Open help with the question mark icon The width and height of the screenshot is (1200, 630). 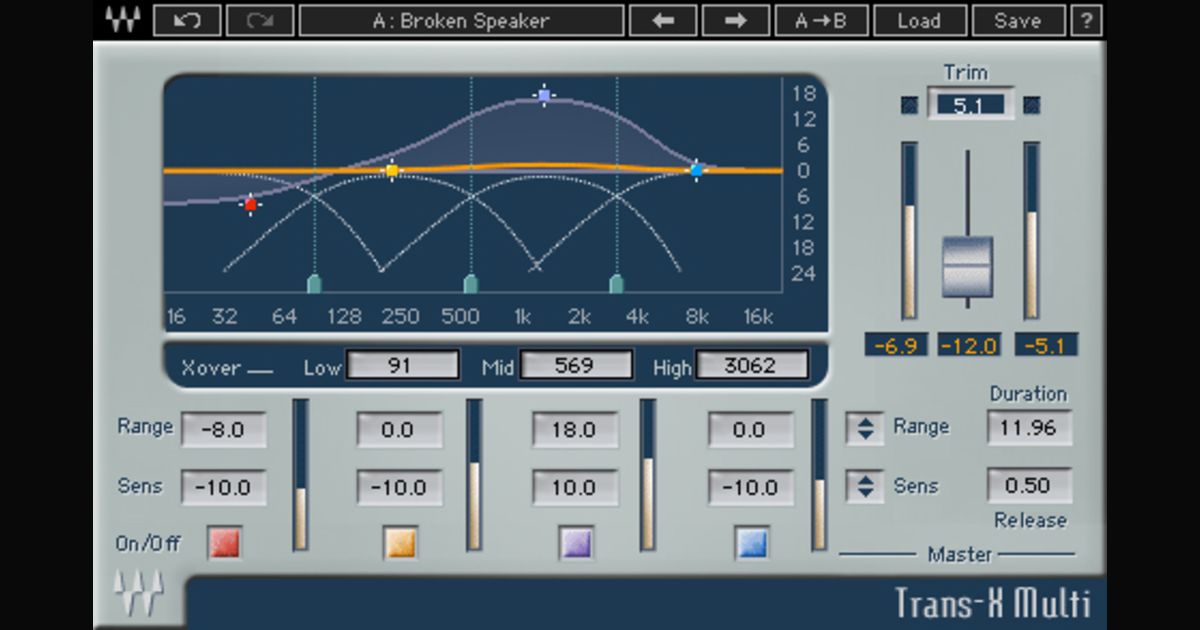1087,20
